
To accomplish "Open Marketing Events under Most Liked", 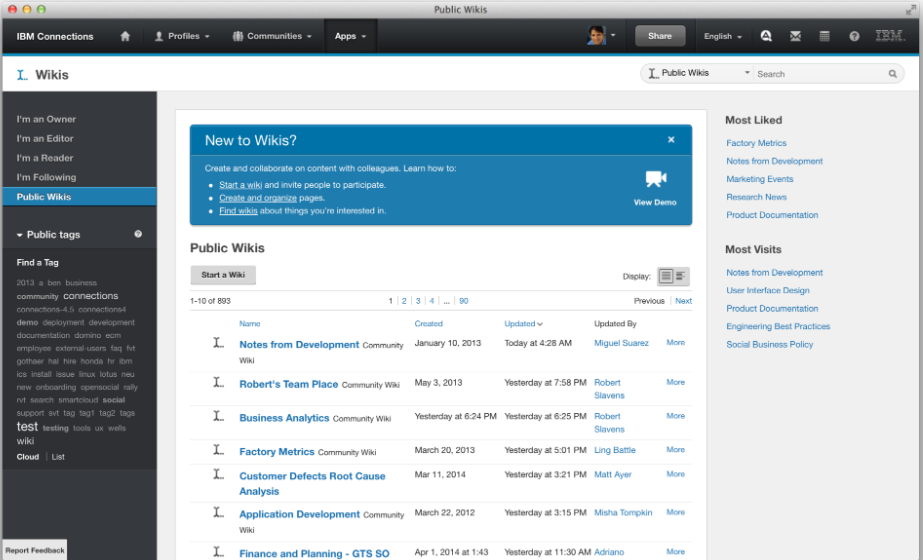I will (x=759, y=179).
